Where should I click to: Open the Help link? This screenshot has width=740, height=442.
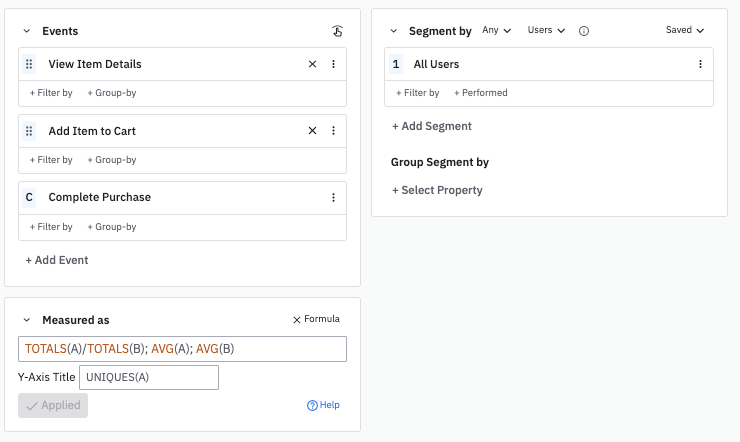point(323,405)
